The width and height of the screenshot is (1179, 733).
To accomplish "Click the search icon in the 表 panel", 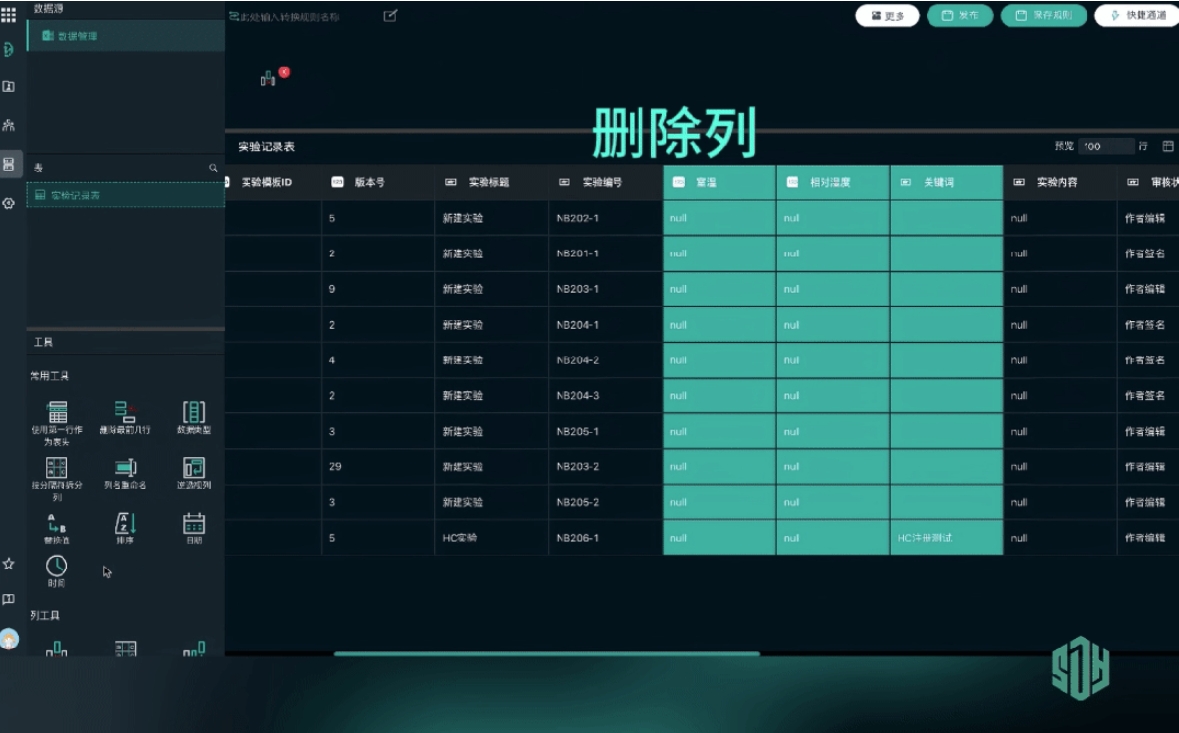I will point(213,168).
